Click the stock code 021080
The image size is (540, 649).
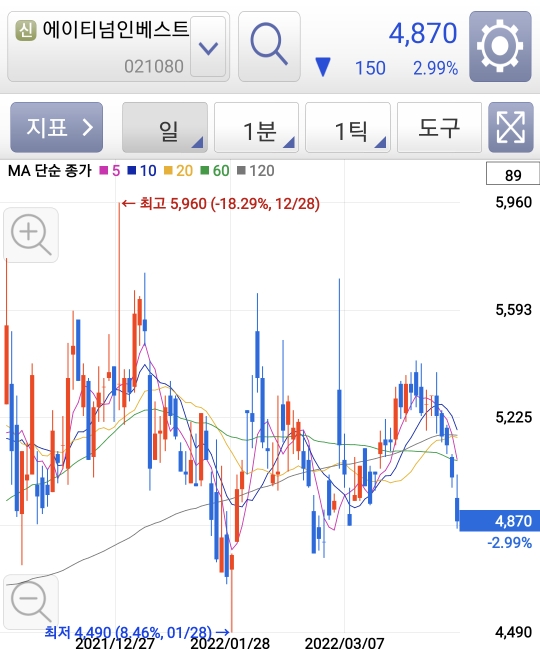(154, 66)
